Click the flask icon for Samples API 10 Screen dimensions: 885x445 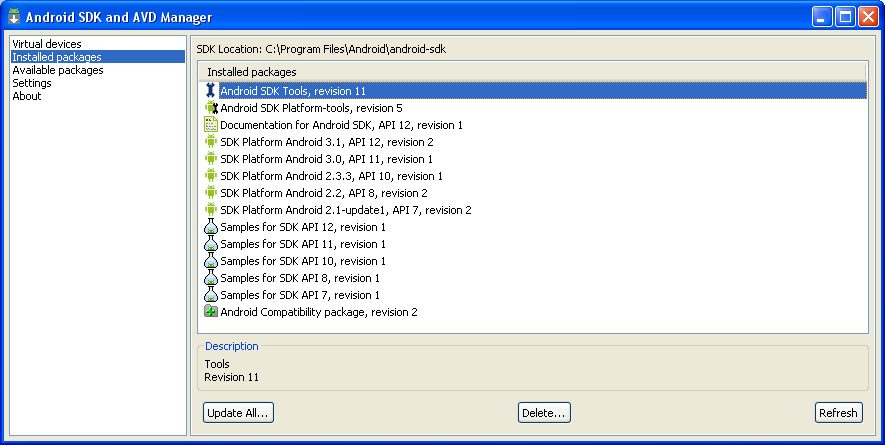211,260
